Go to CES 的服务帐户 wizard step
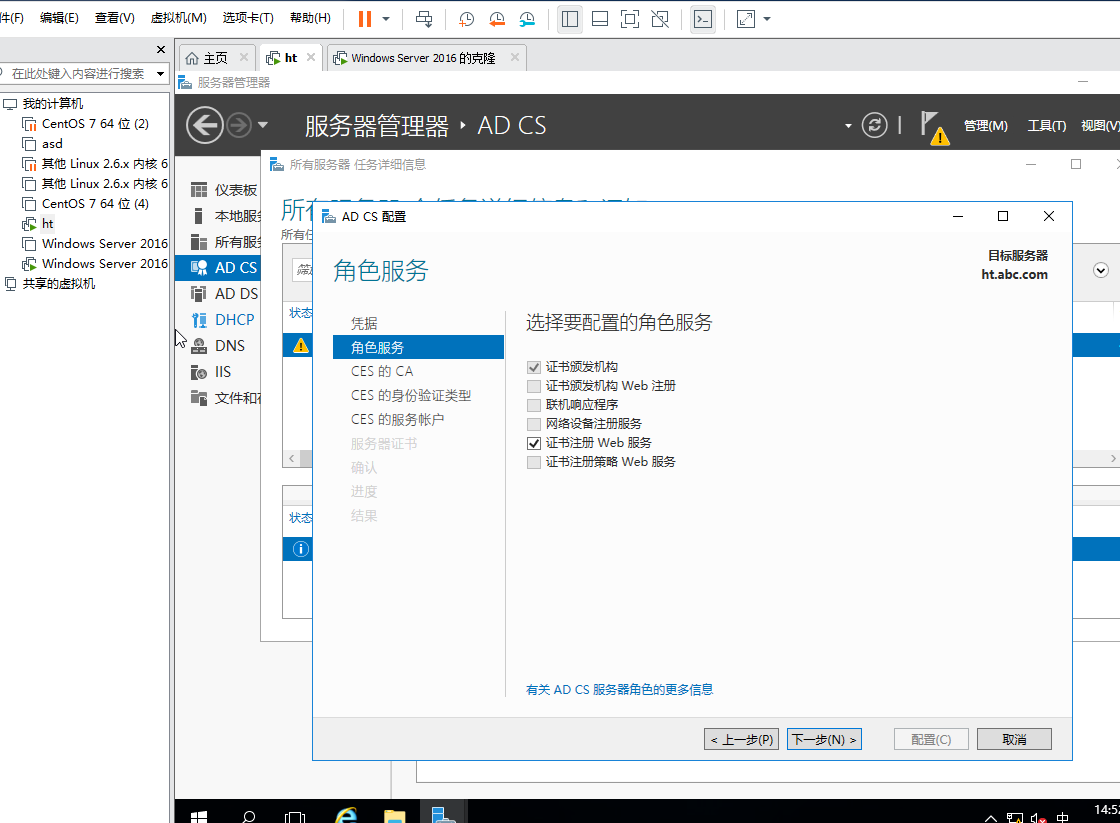1120x823 pixels. click(397, 419)
